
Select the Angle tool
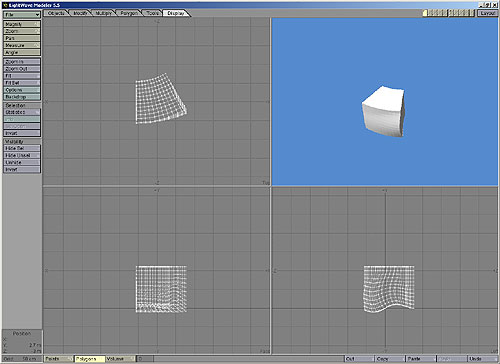click(22, 52)
